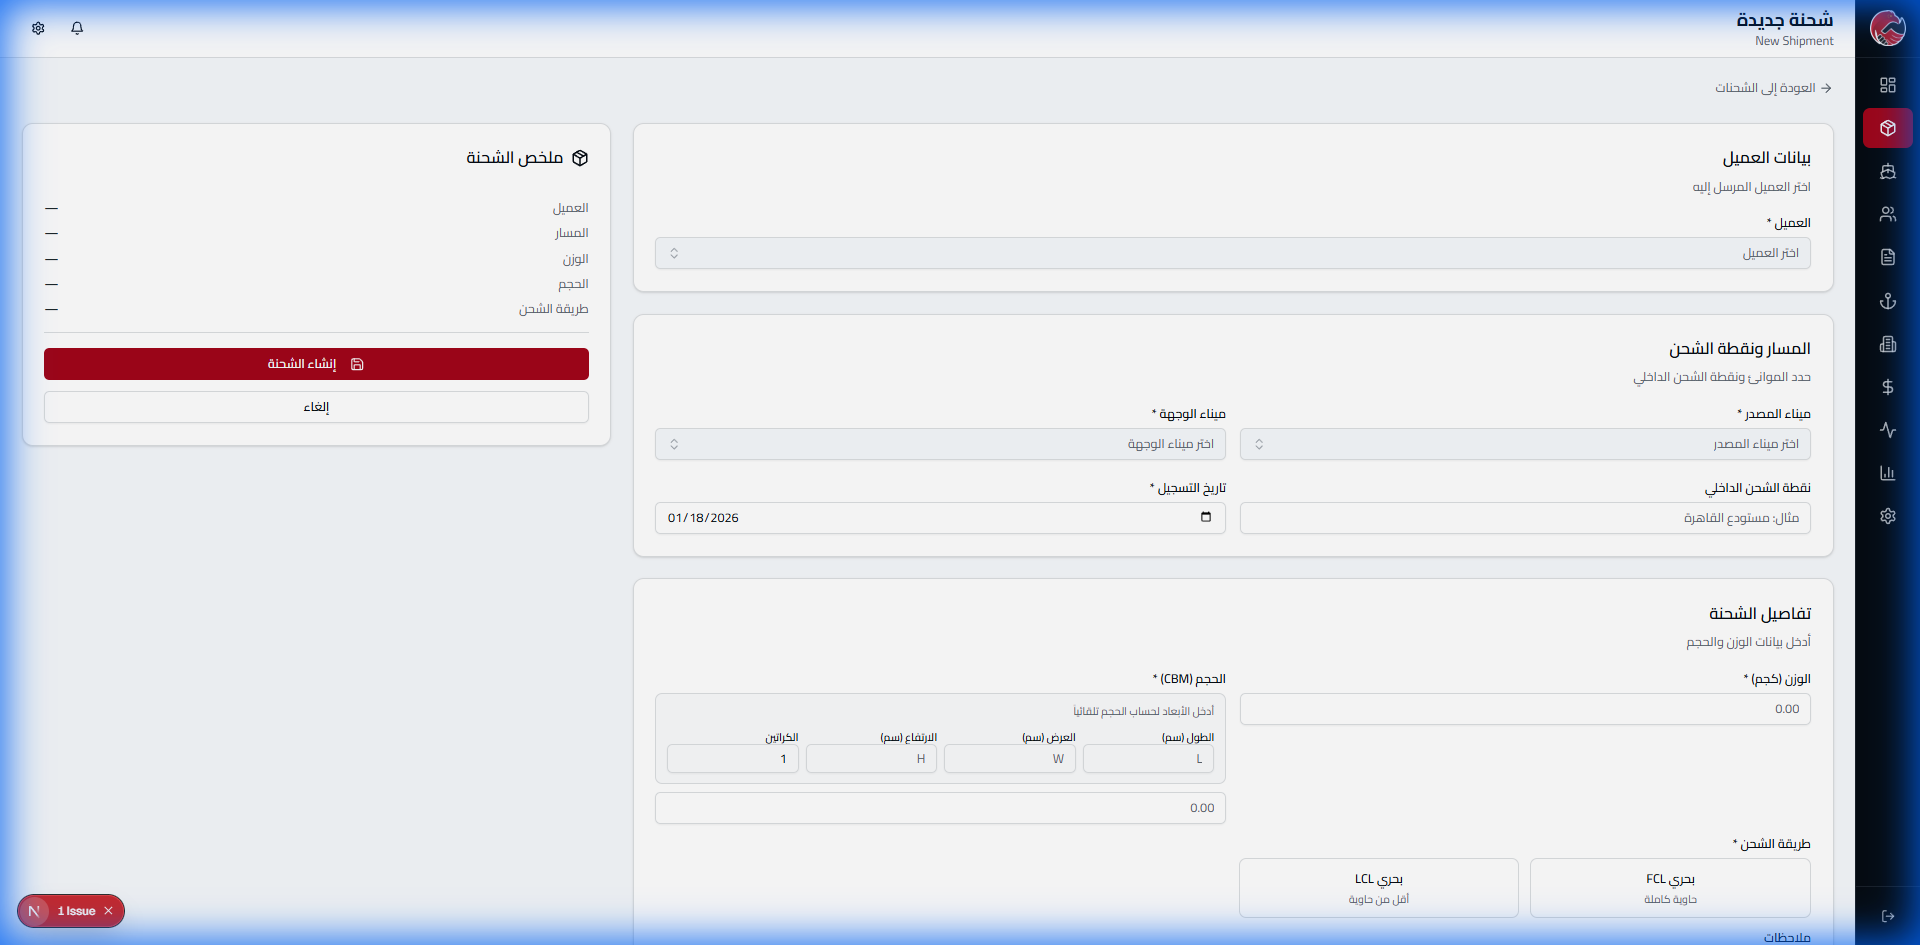Follow the العودة إلى الشحنات back link
The width and height of the screenshot is (1920, 945).
[1773, 88]
